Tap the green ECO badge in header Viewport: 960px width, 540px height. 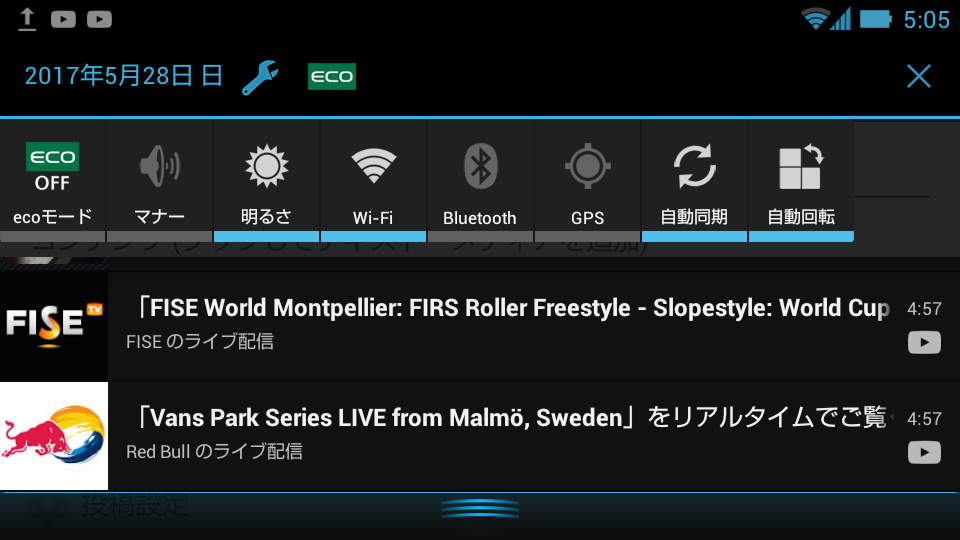tap(332, 77)
